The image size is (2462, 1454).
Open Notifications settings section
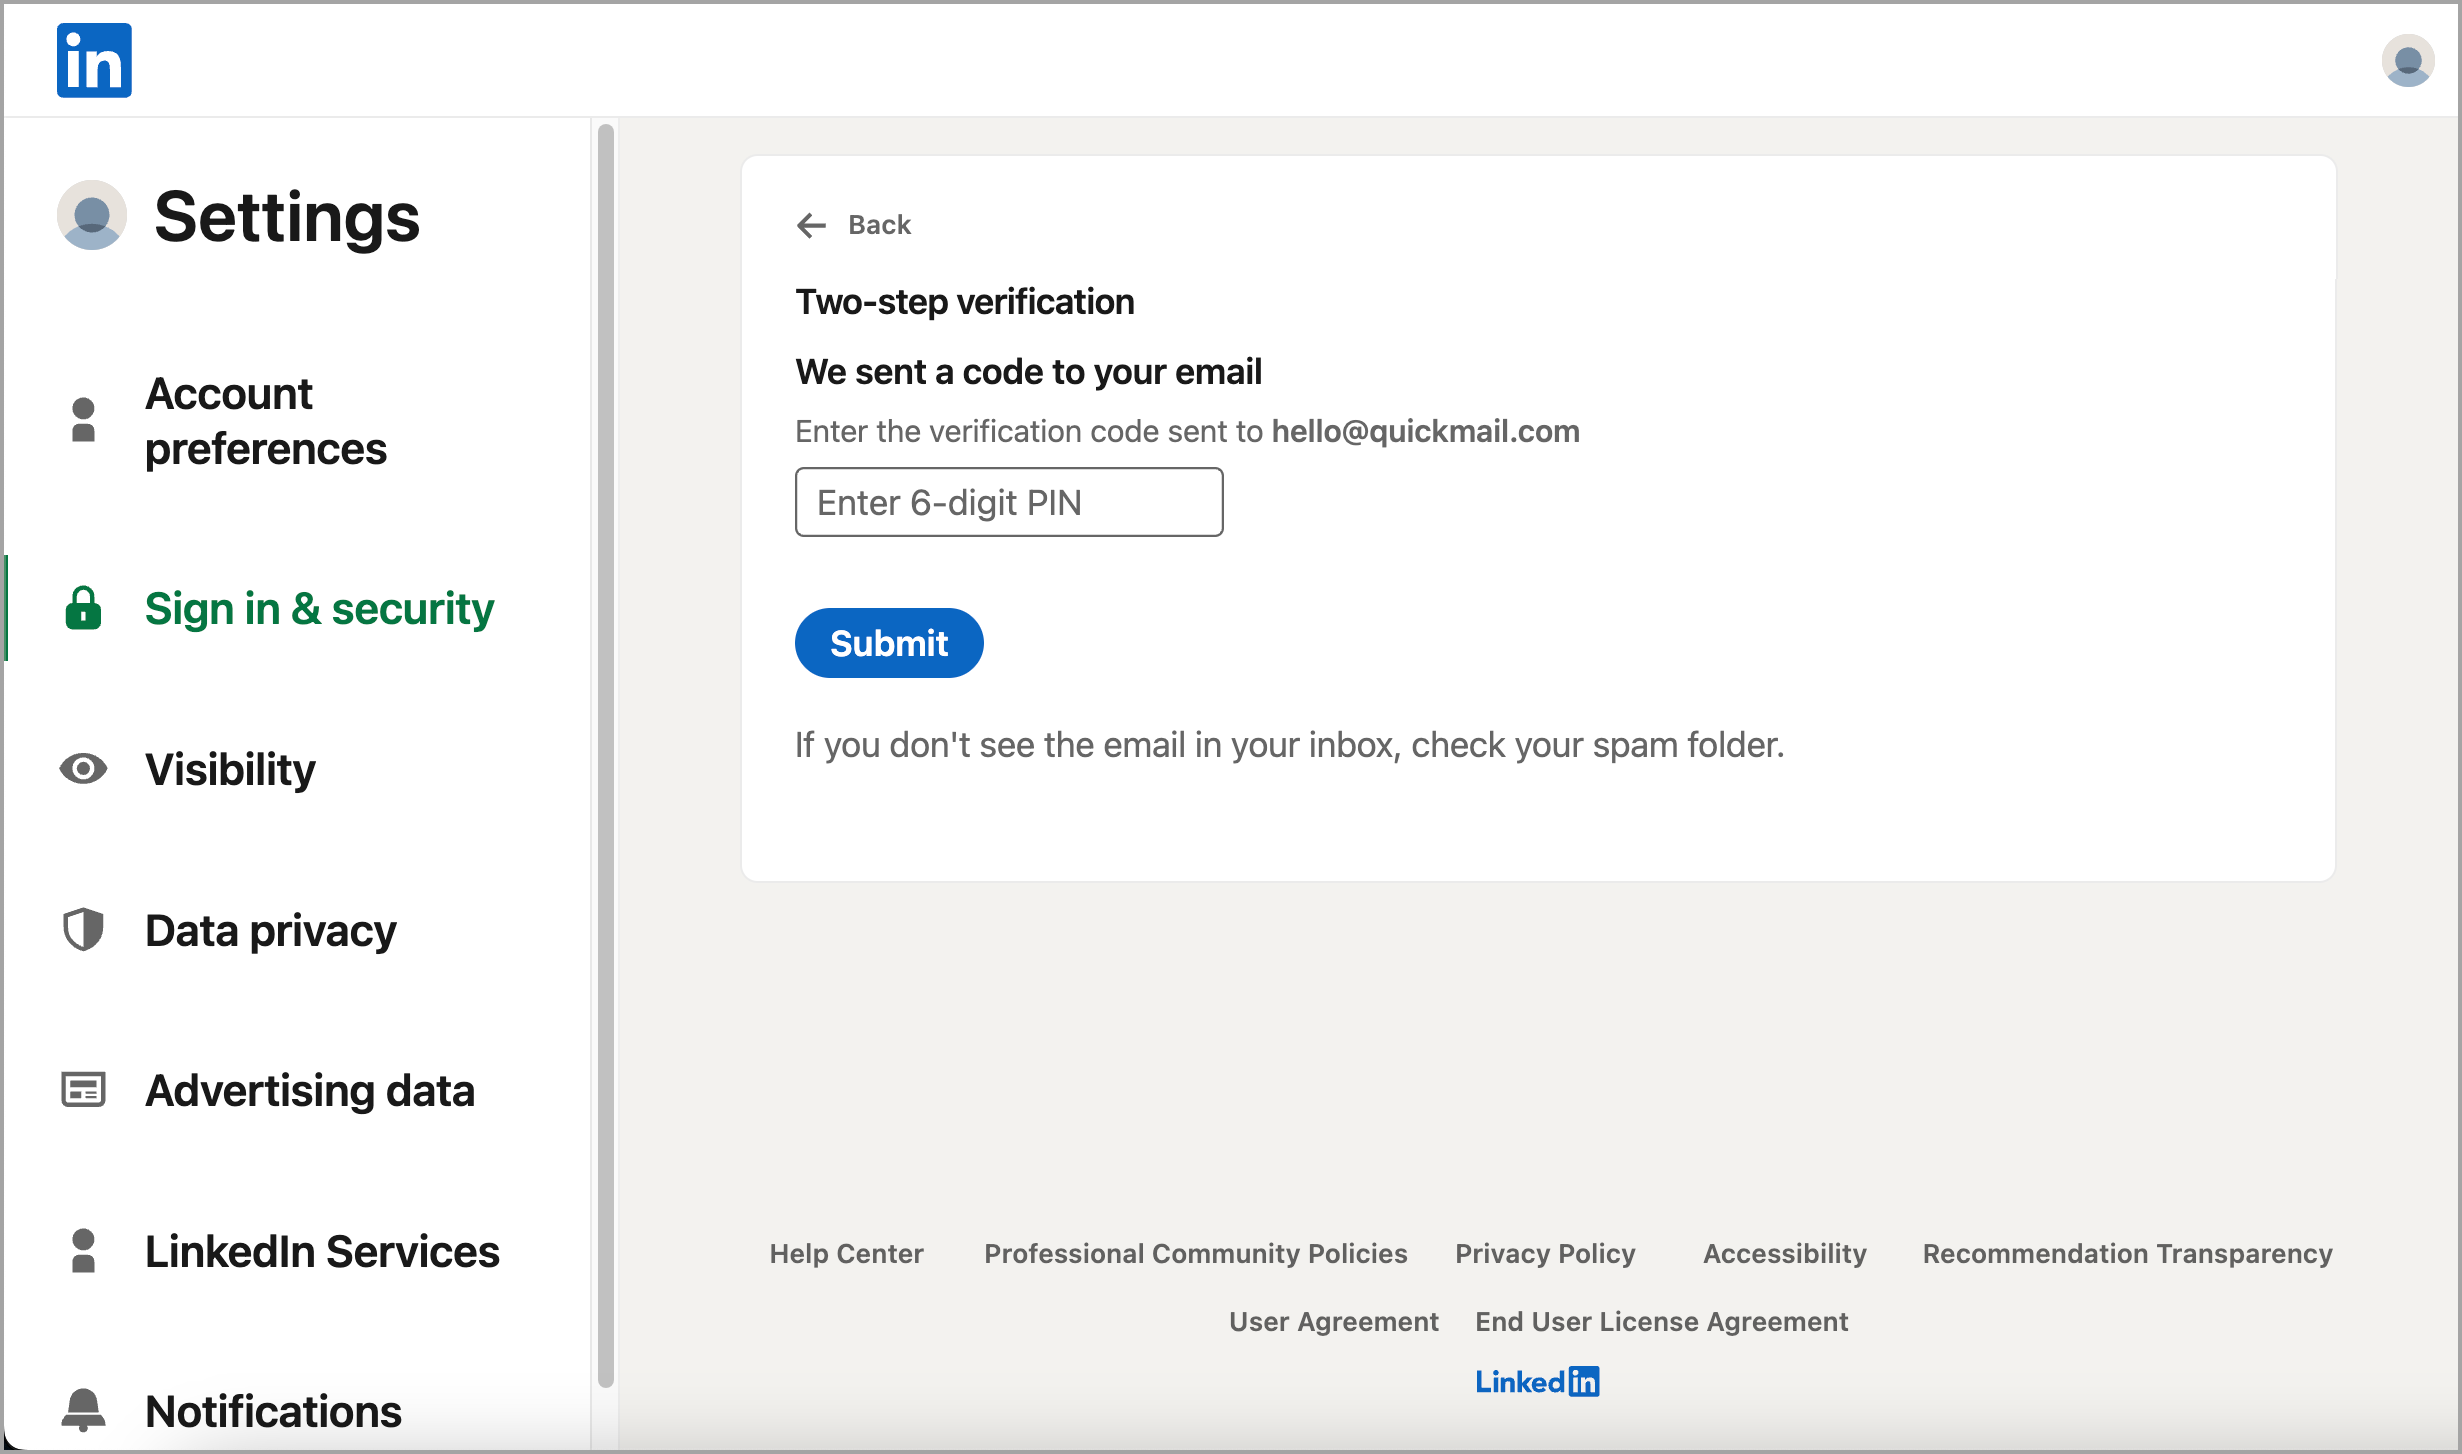(273, 1411)
